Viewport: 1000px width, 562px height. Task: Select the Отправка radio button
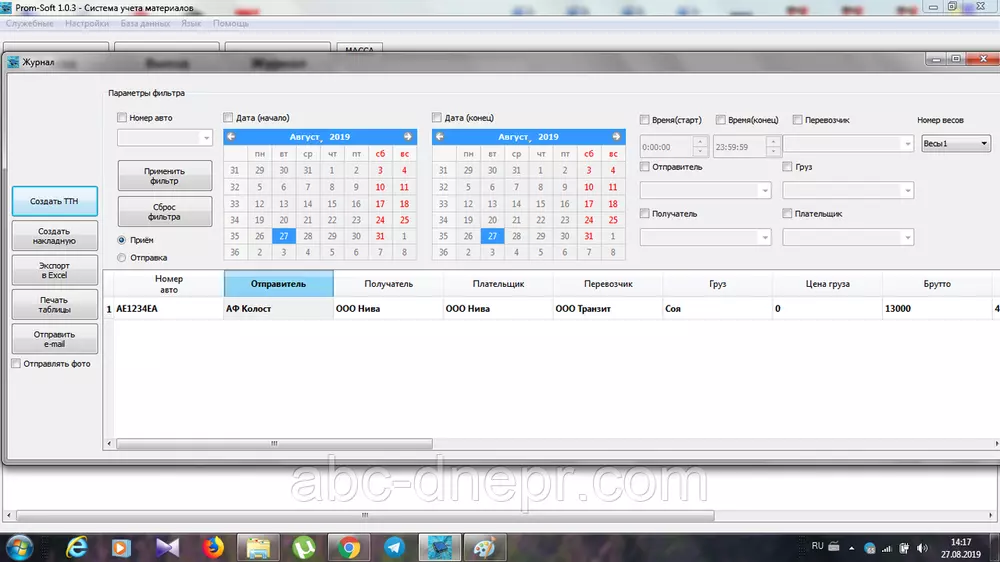tap(123, 258)
